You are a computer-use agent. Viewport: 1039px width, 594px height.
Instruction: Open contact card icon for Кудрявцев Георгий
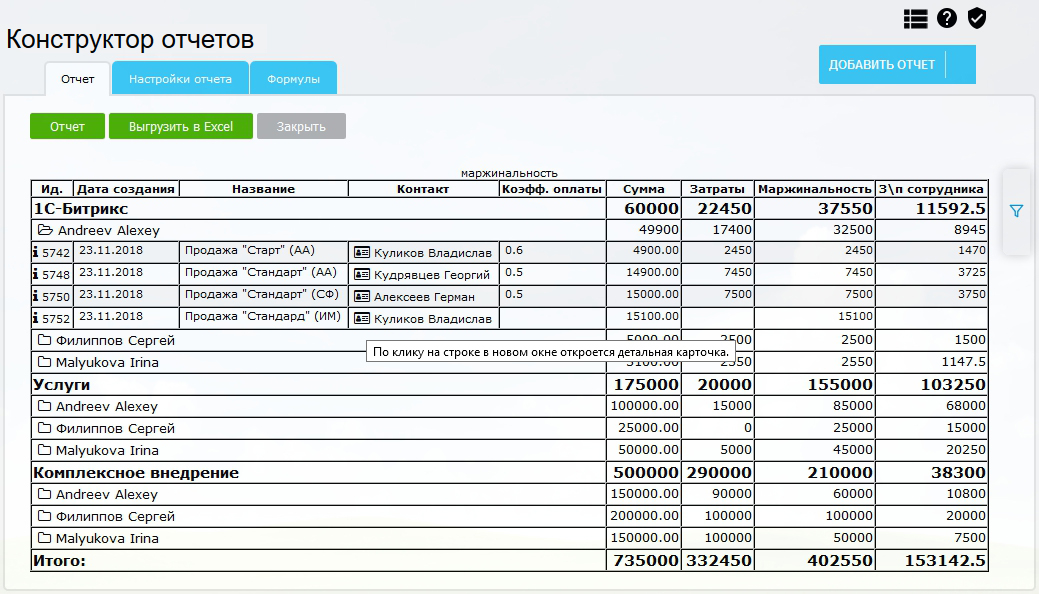click(x=362, y=275)
